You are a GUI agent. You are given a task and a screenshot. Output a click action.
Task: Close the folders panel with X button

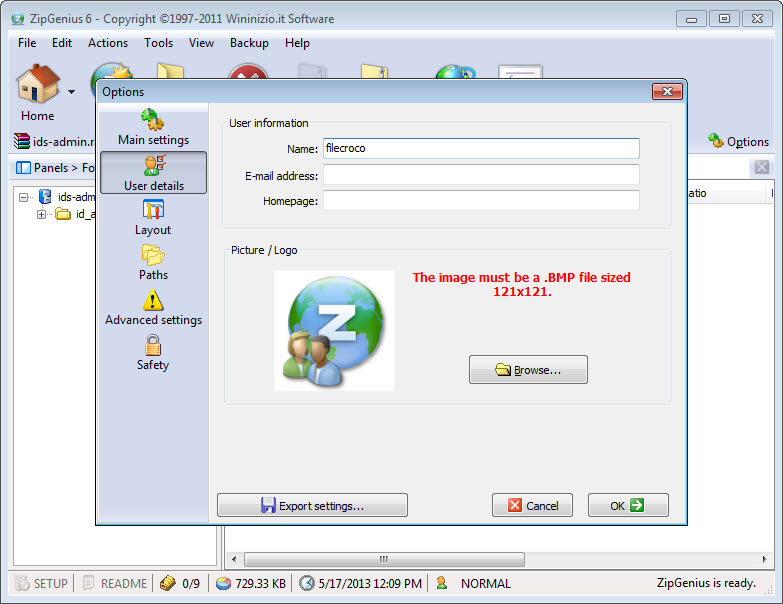(x=762, y=167)
